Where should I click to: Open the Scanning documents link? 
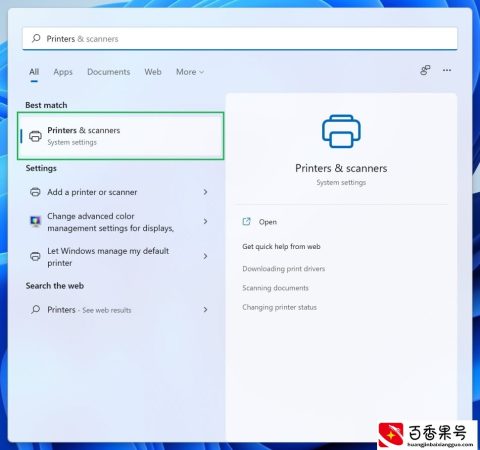[x=275, y=288]
